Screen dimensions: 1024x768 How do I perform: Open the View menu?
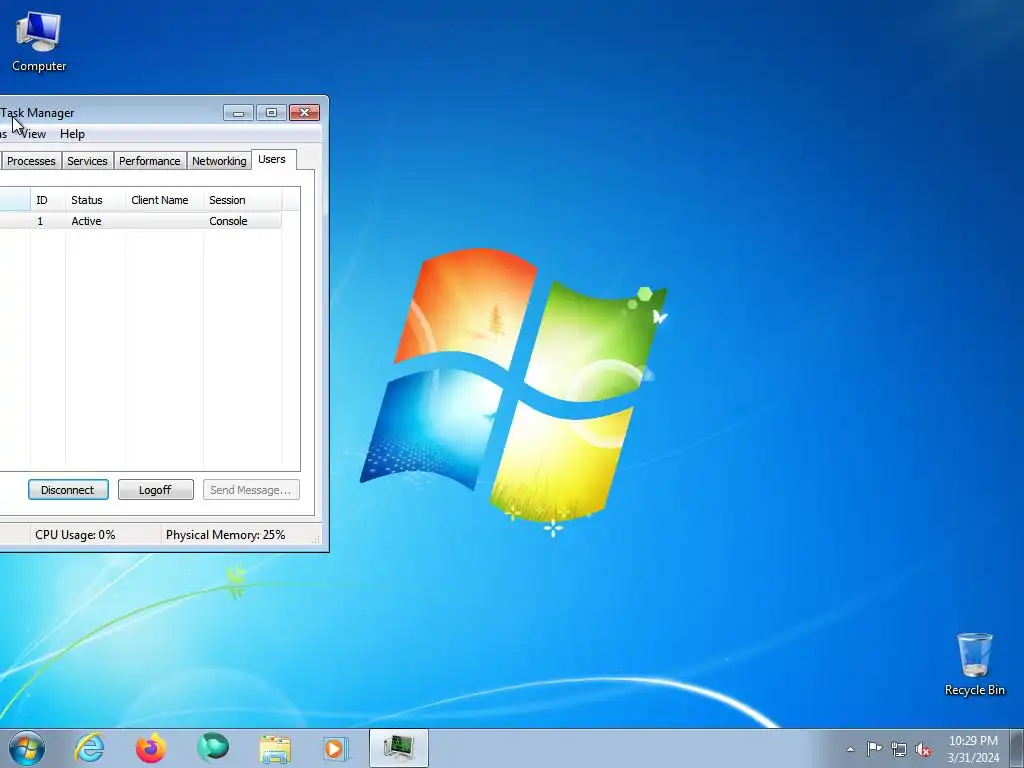click(x=32, y=134)
